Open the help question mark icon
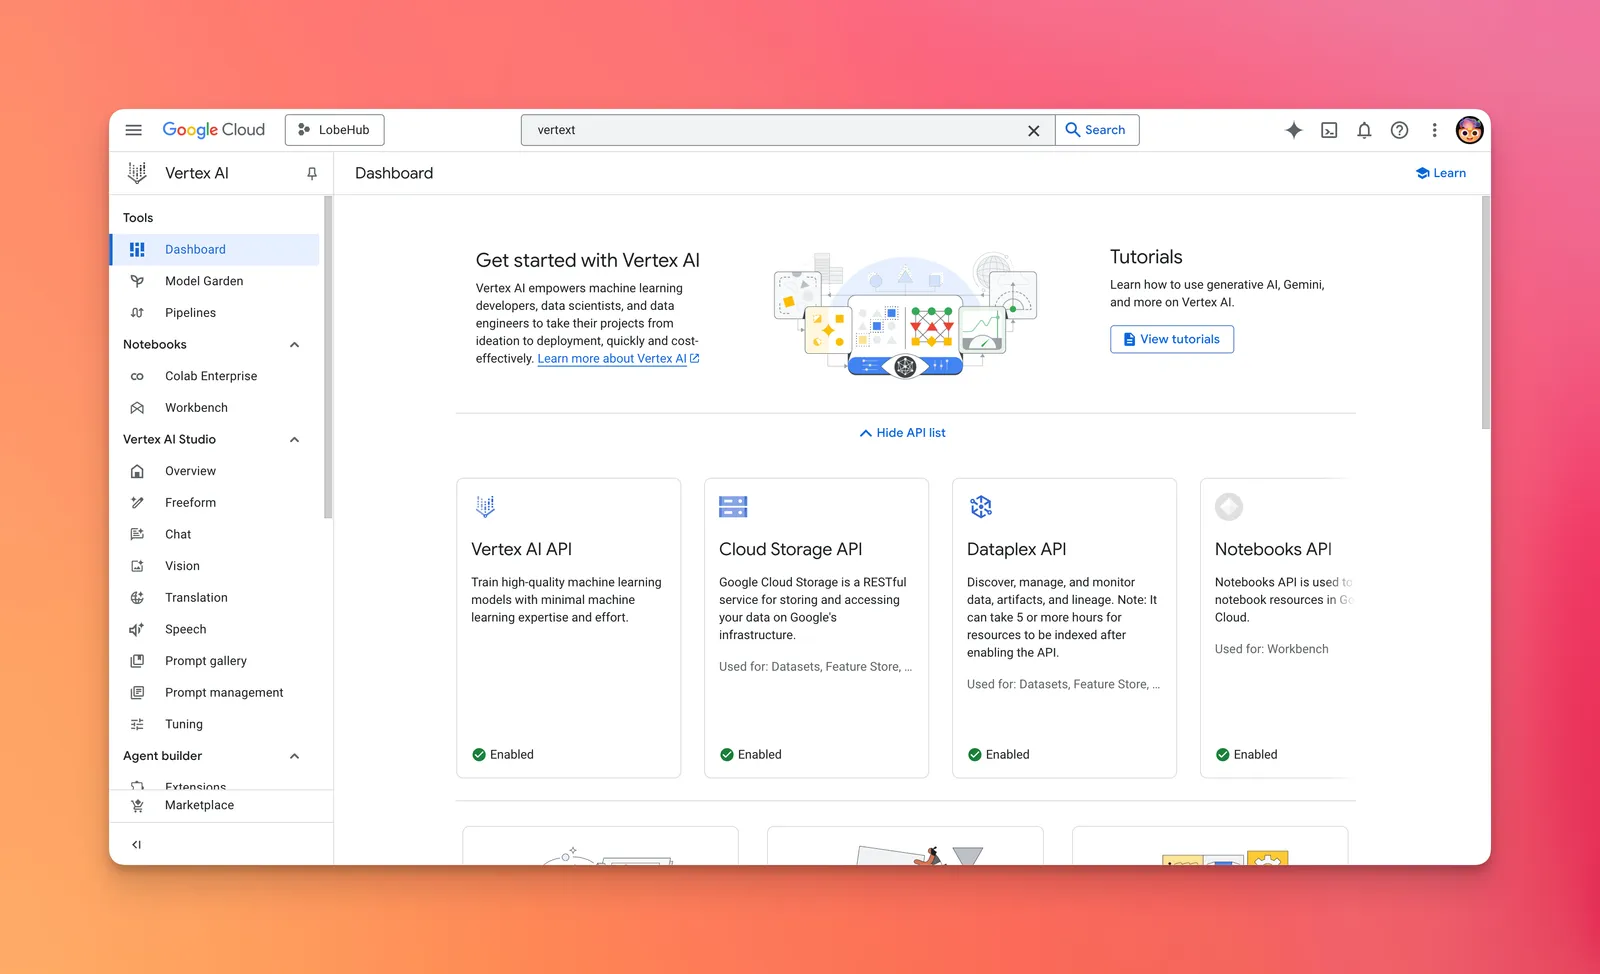 coord(1399,130)
